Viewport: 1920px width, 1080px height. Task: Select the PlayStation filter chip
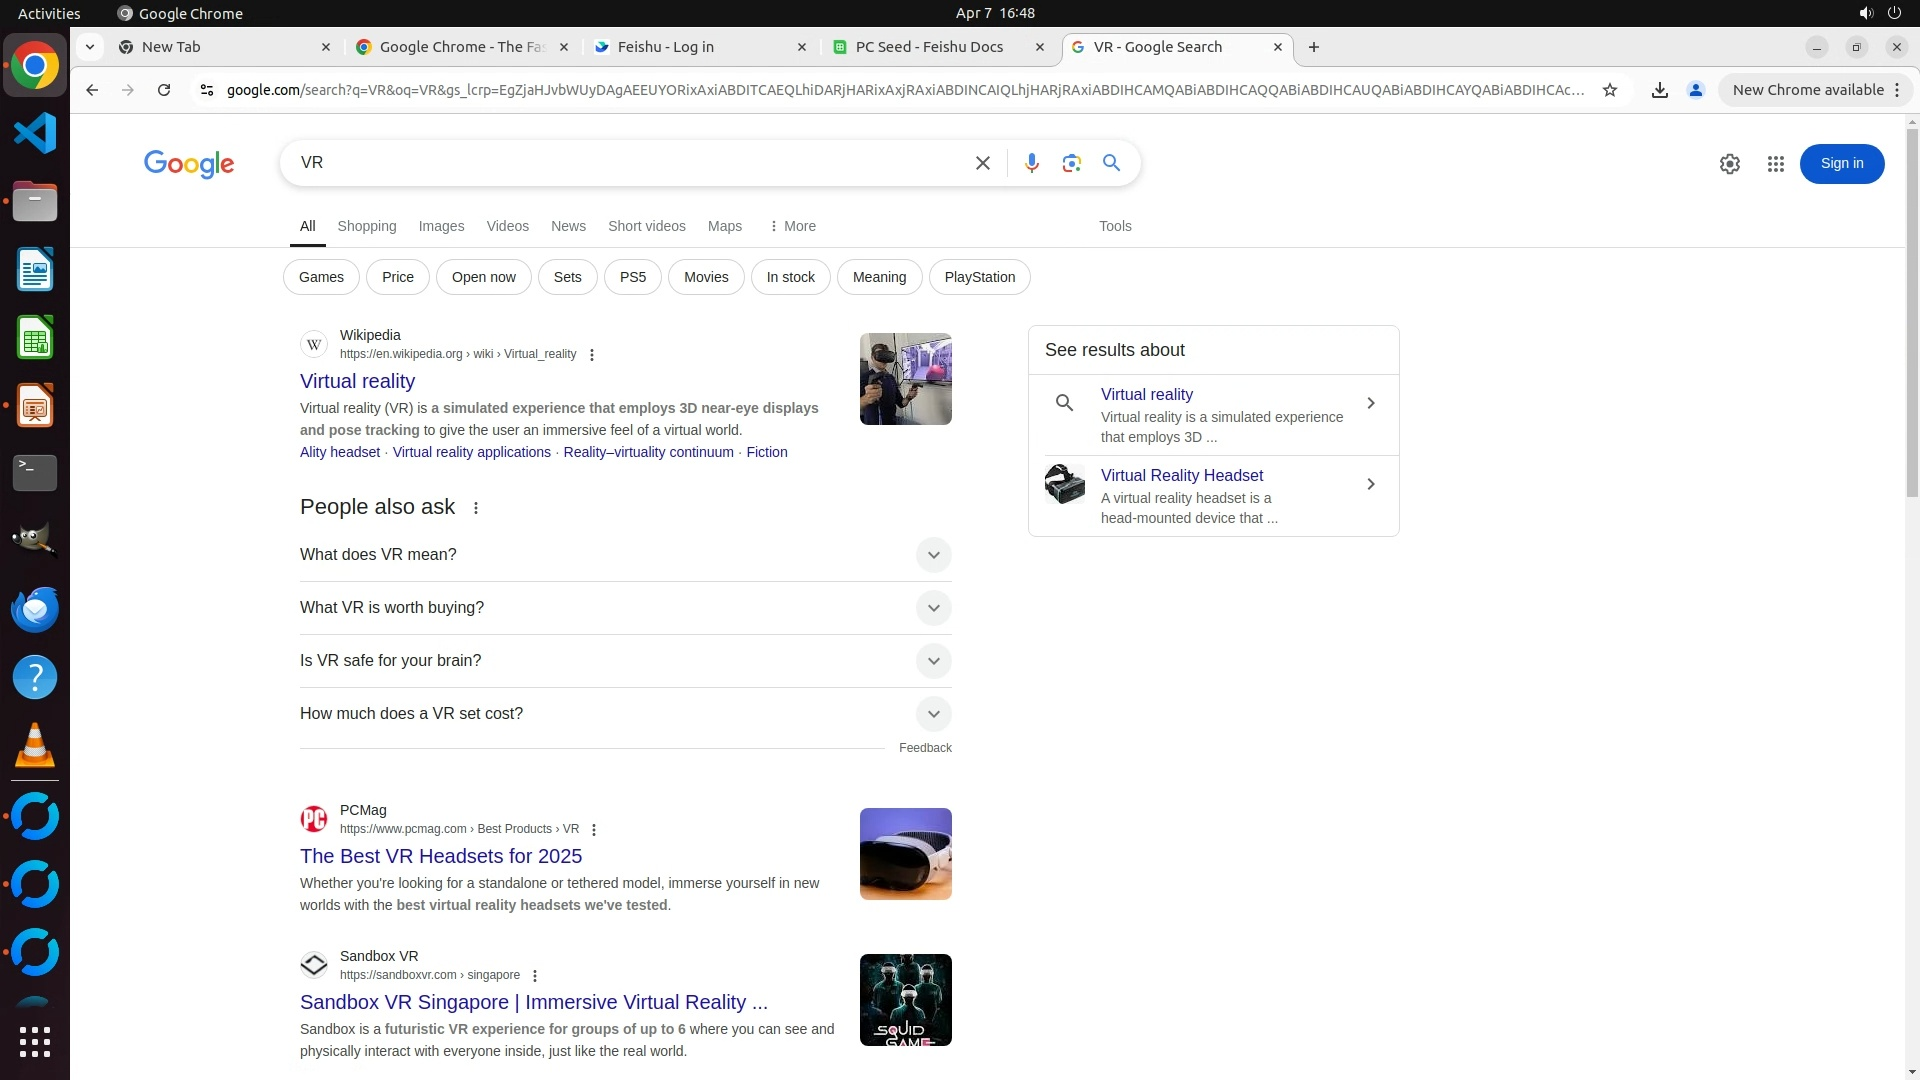979,277
